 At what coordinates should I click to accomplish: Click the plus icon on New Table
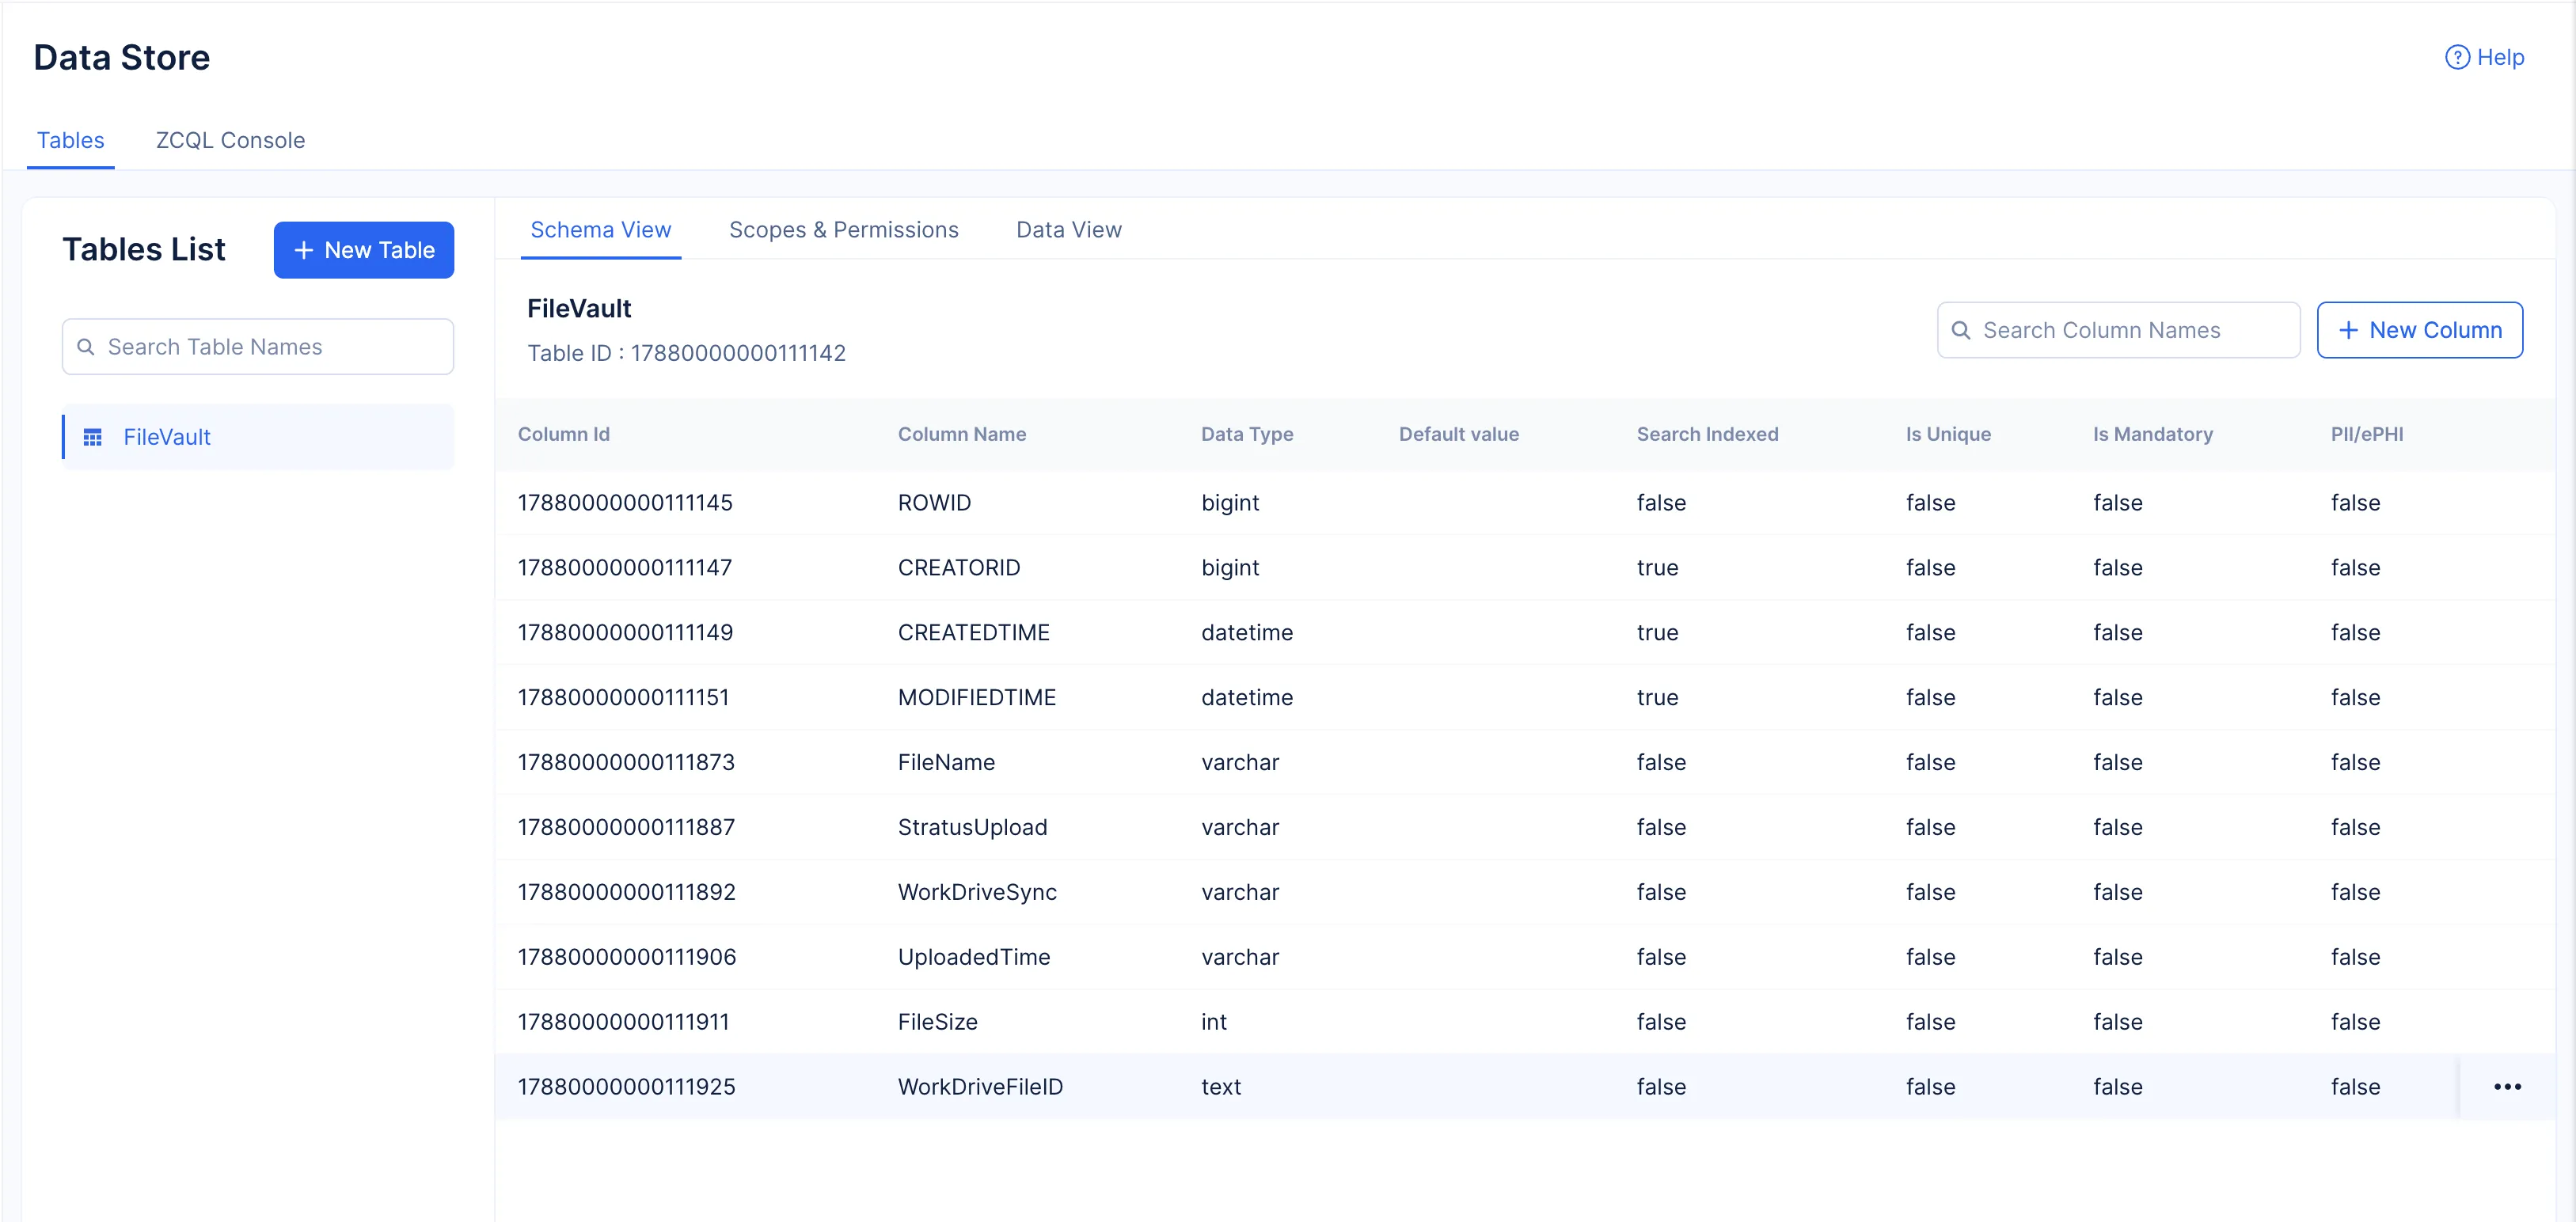click(304, 250)
